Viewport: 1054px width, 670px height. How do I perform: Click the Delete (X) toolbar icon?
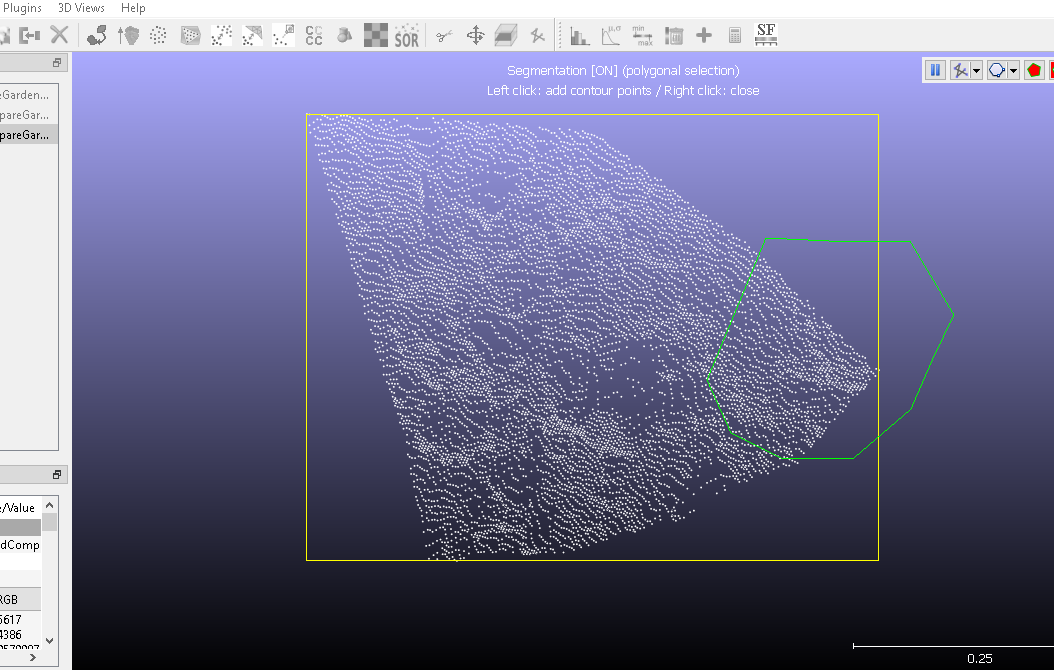[59, 35]
